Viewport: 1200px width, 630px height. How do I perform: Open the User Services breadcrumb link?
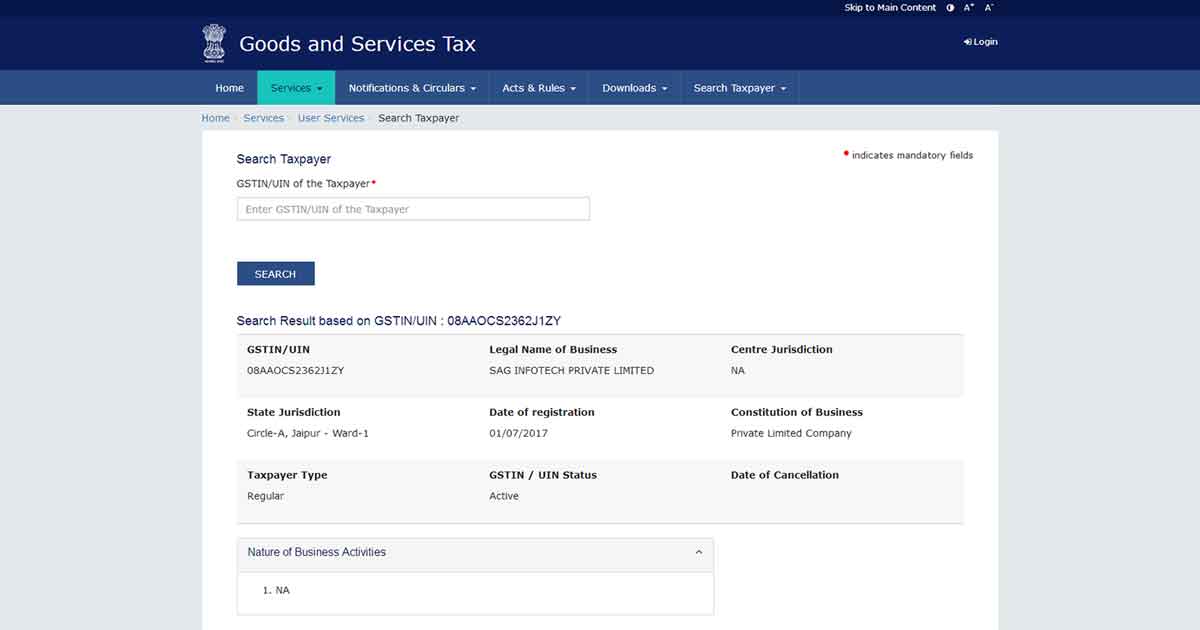click(x=331, y=118)
